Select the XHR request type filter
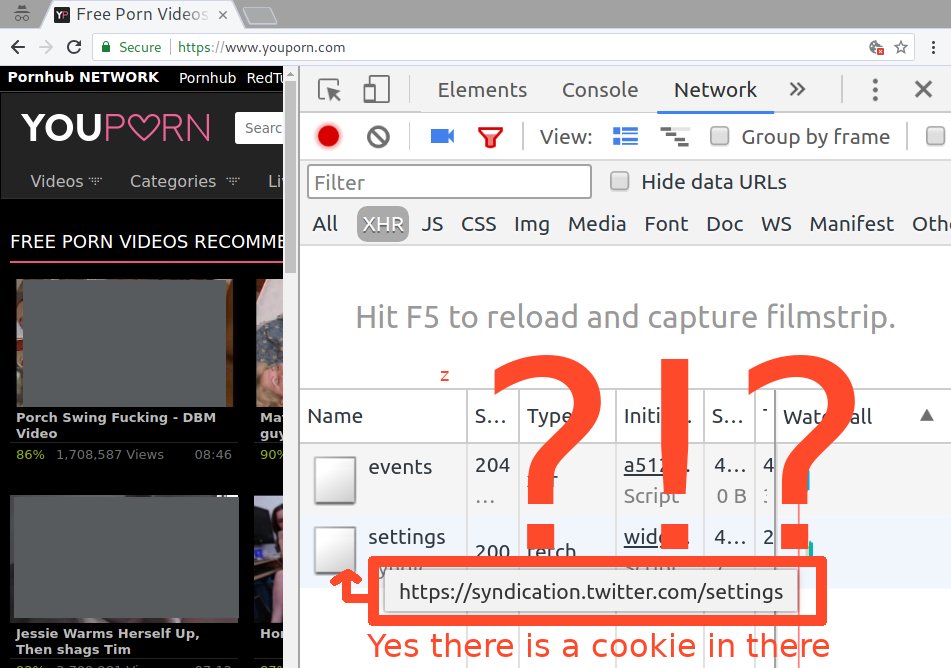This screenshot has width=951, height=668. point(383,224)
